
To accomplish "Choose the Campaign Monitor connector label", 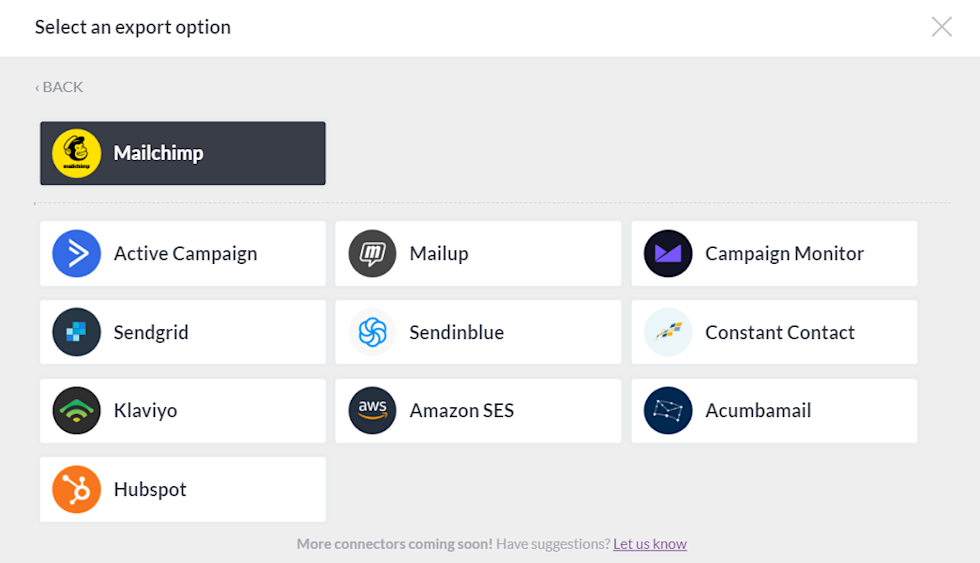I will [x=784, y=254].
